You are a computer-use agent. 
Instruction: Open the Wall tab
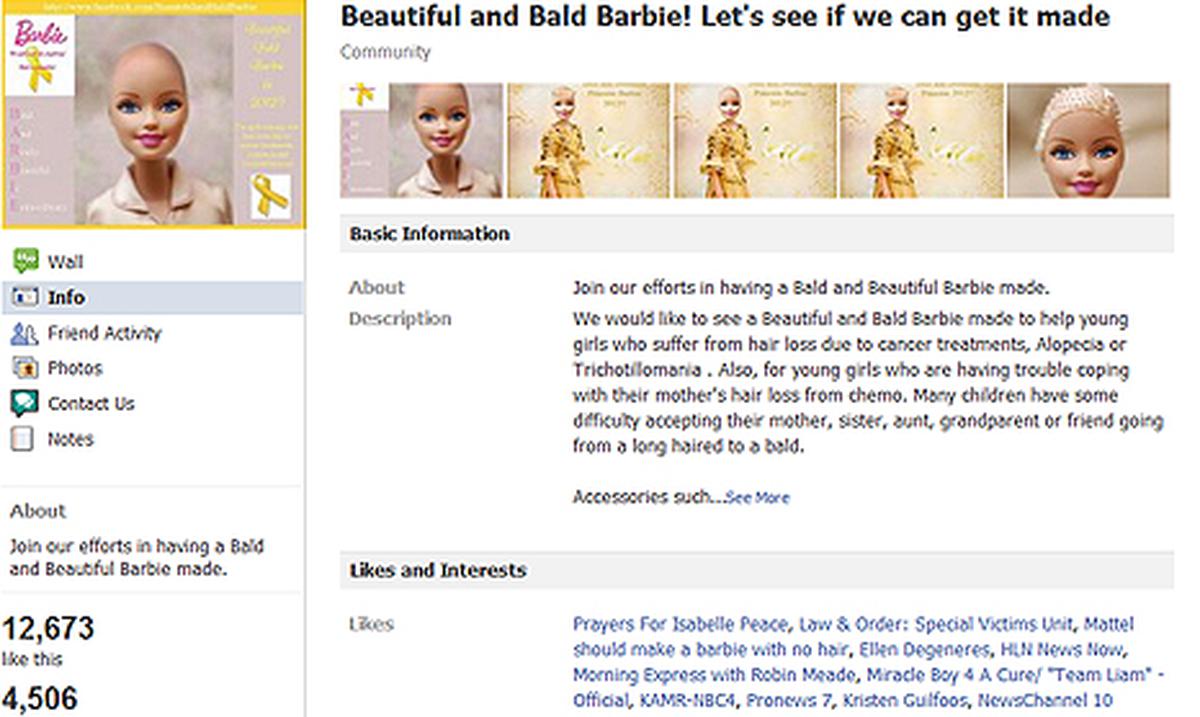pos(65,262)
